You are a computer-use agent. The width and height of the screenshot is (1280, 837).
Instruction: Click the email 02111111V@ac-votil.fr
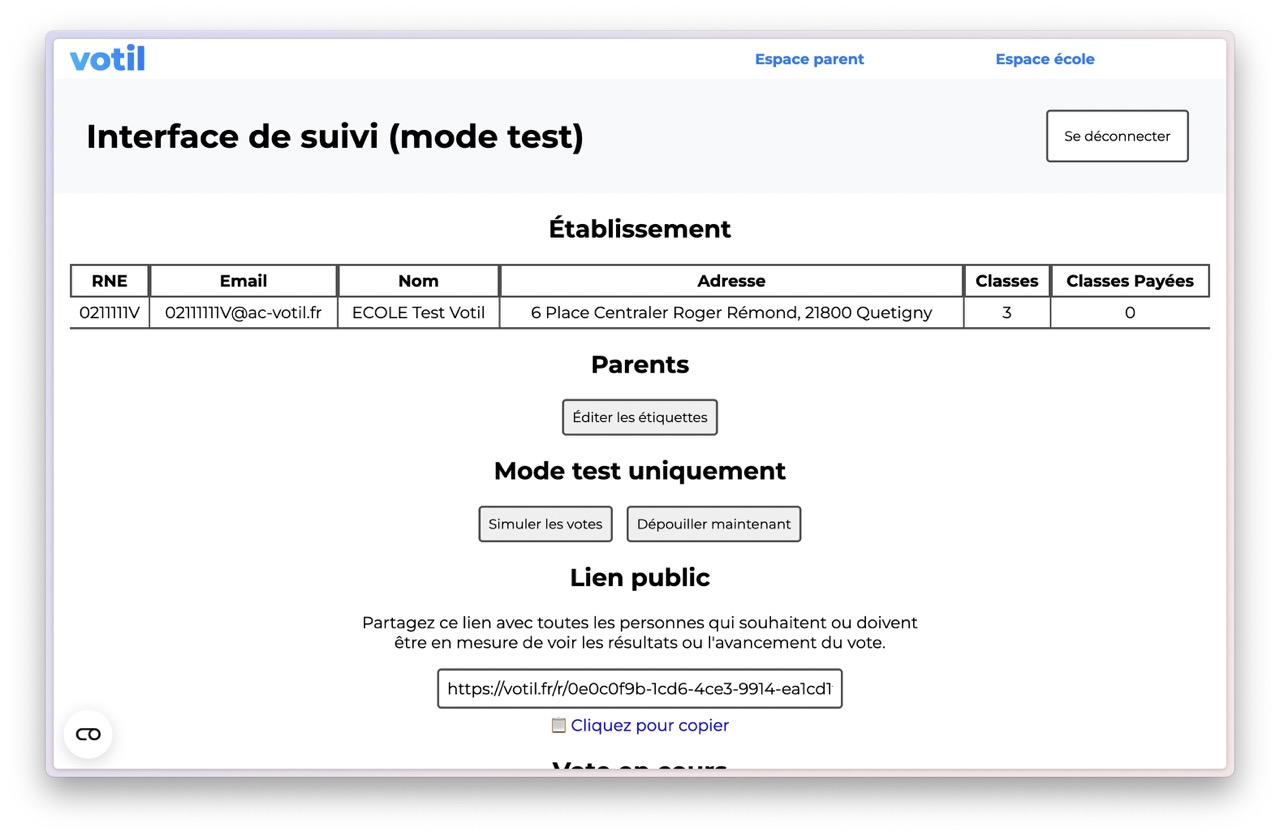[x=243, y=312]
